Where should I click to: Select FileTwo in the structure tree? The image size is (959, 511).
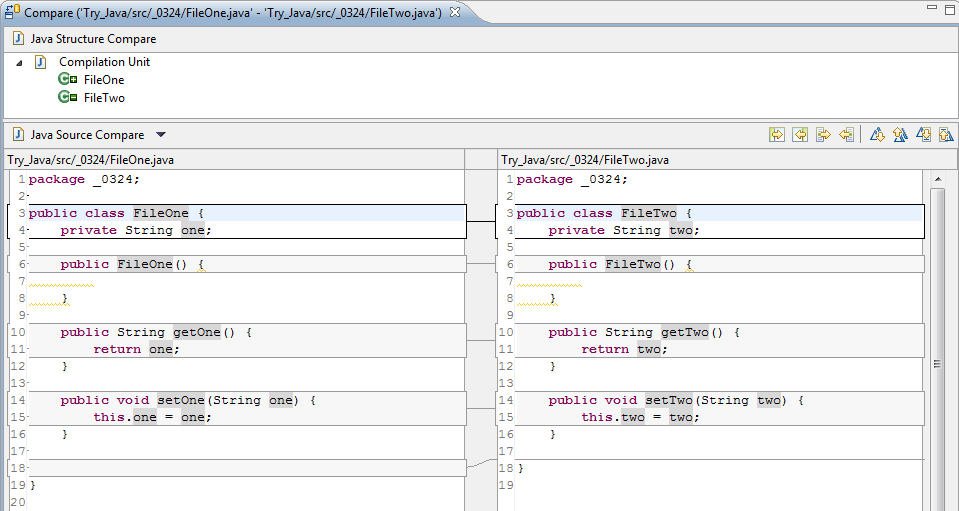coord(104,98)
